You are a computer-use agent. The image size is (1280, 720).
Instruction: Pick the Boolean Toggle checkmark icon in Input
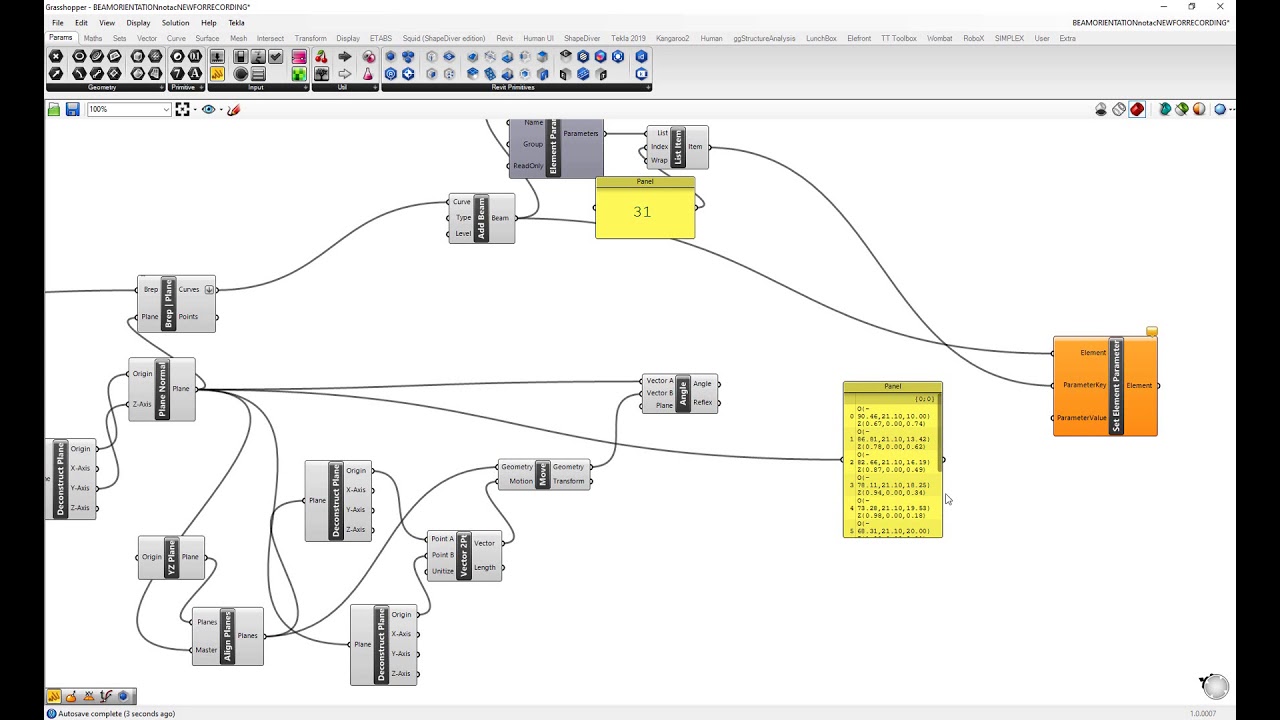[x=275, y=57]
